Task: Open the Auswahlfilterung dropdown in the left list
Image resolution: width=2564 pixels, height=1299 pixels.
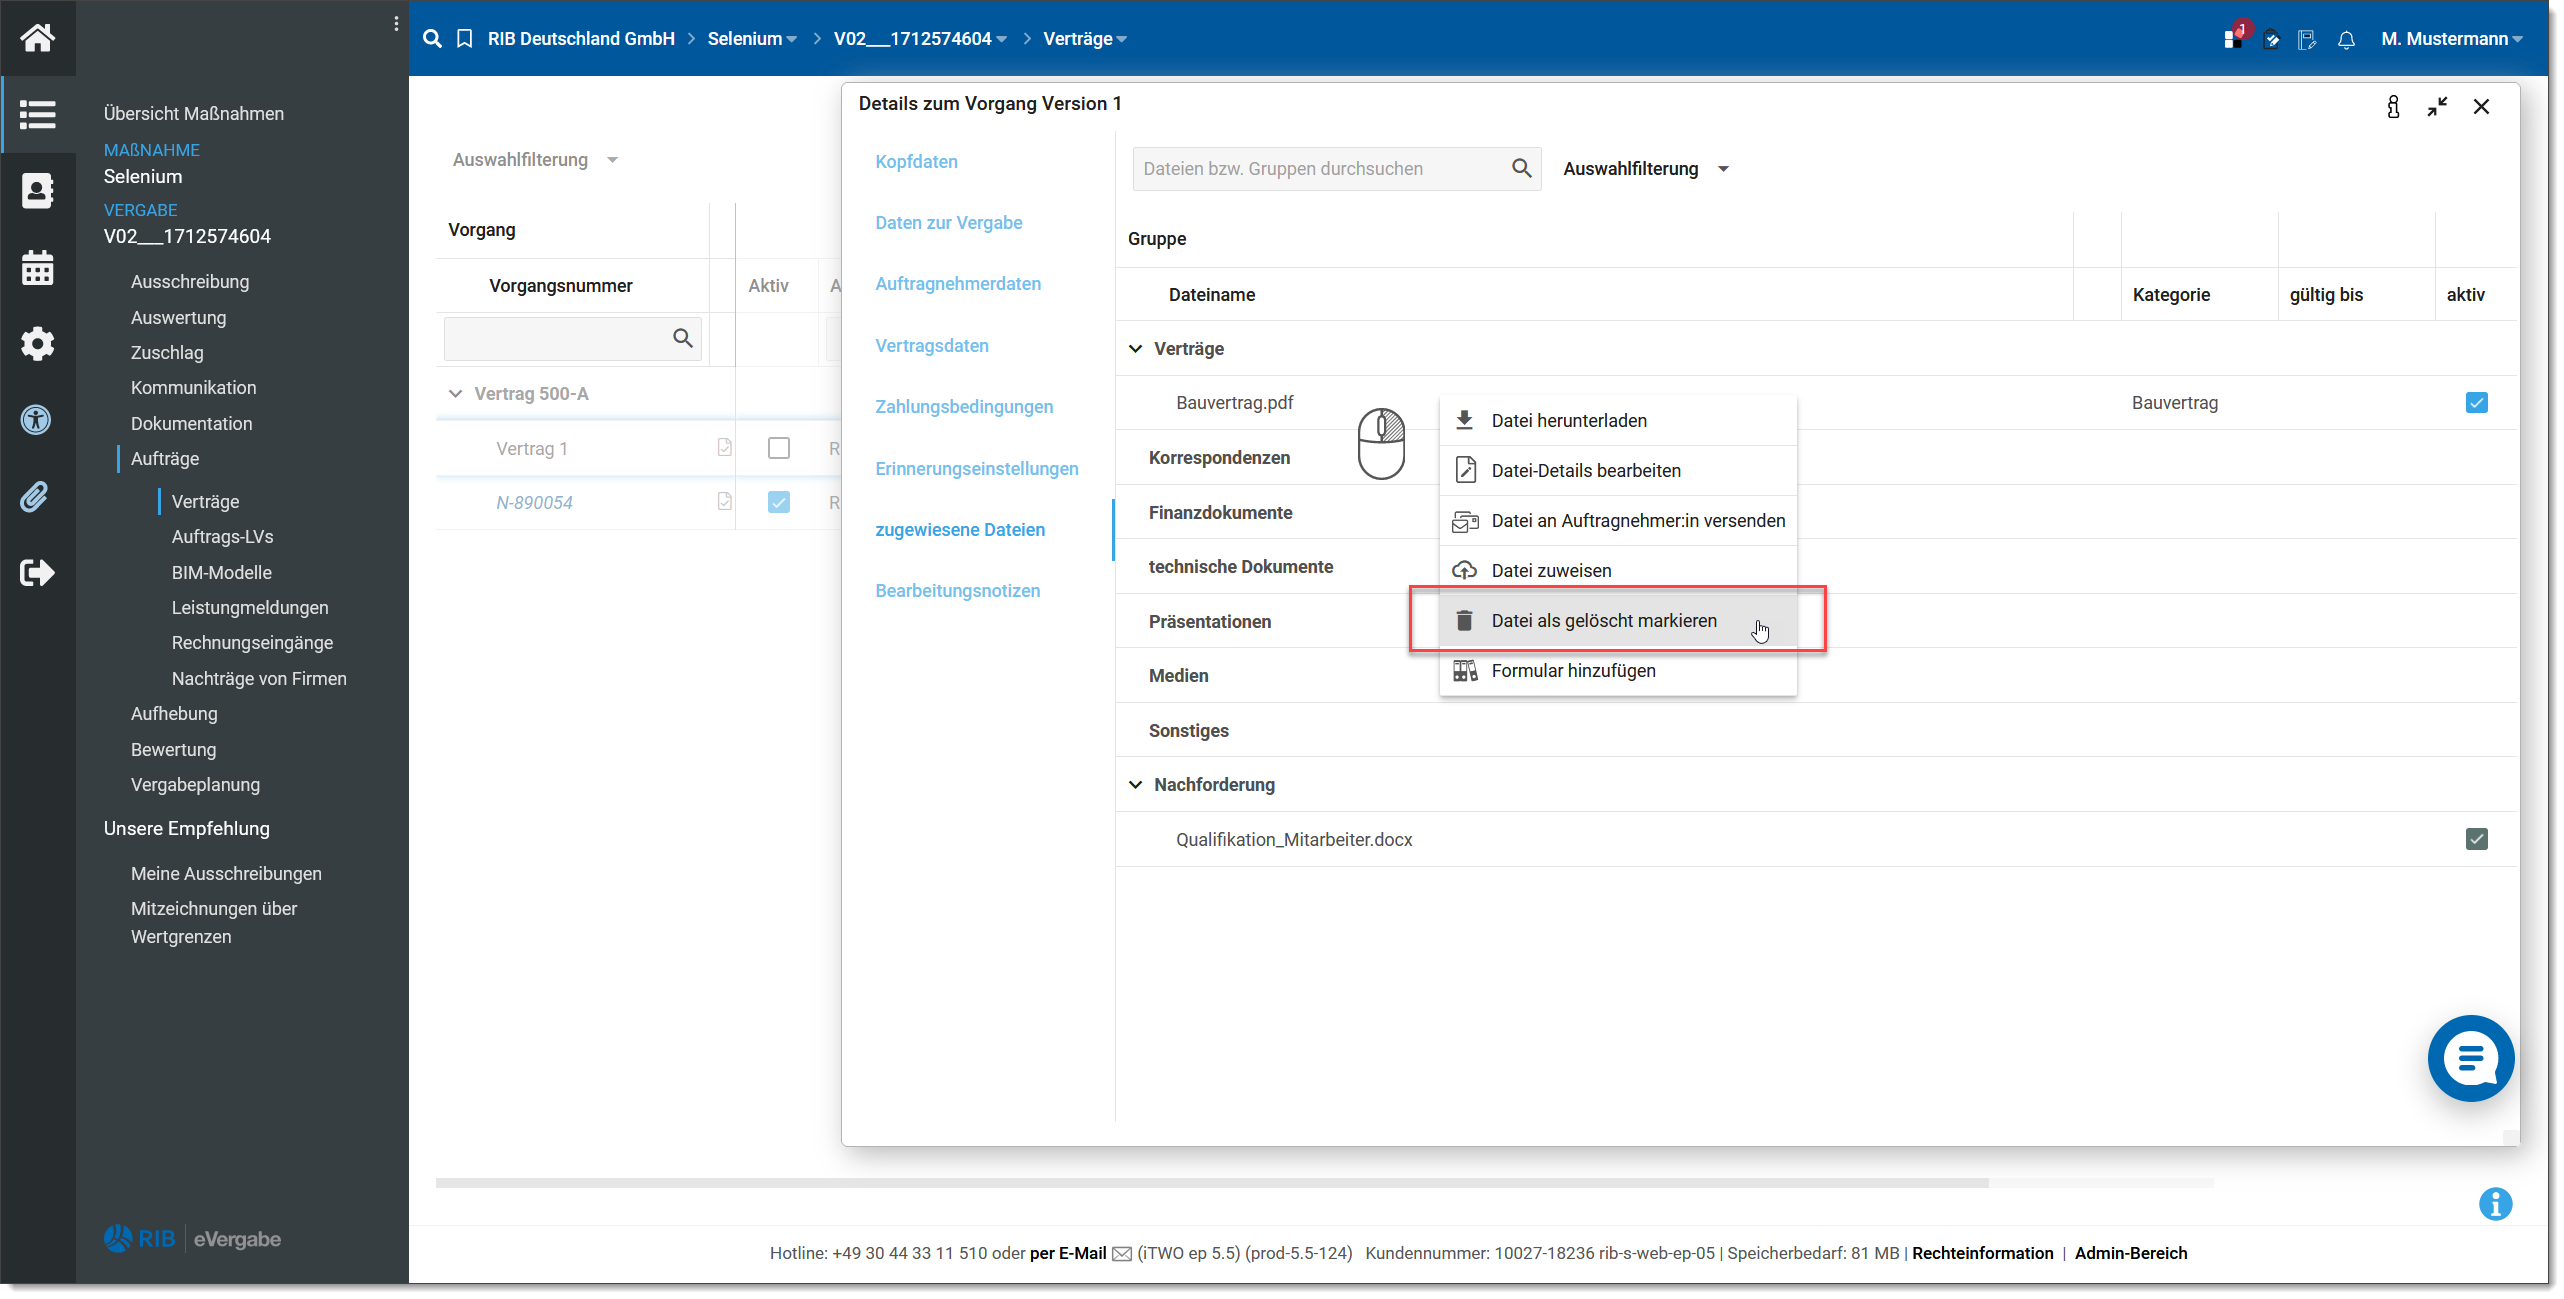Action: (535, 159)
